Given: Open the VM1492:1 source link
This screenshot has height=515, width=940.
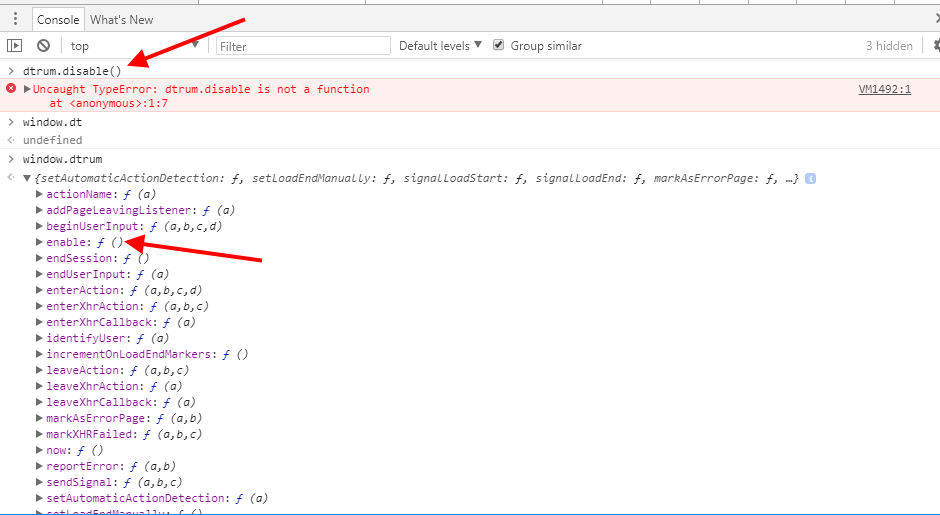Looking at the screenshot, I should (884, 89).
